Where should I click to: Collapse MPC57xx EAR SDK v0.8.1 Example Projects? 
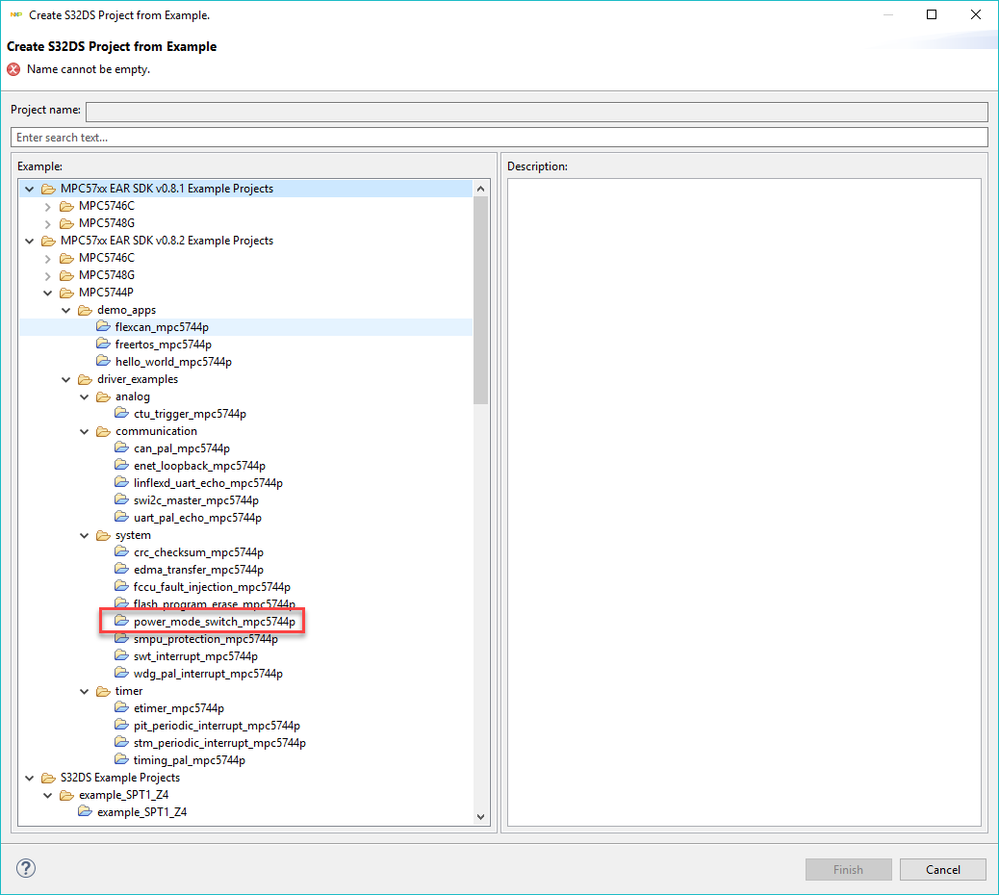click(29, 189)
